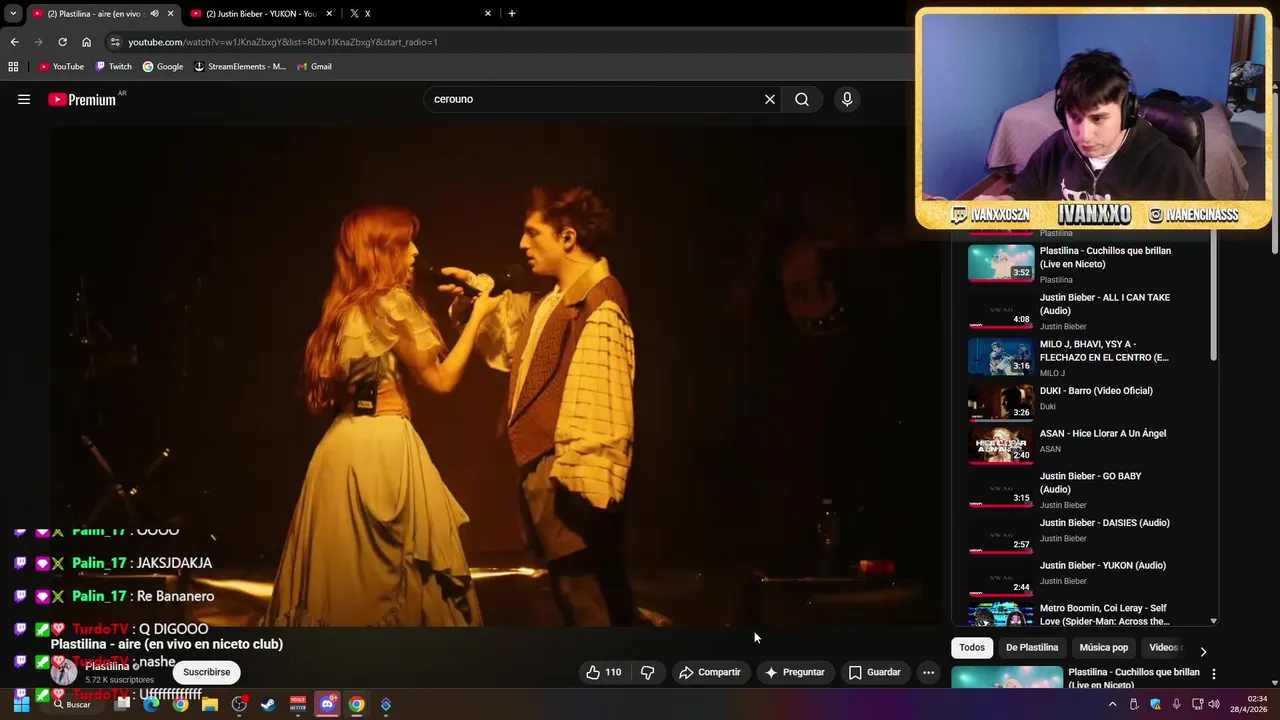
Task: Select the Música pop filter chip
Action: pyautogui.click(x=1104, y=647)
